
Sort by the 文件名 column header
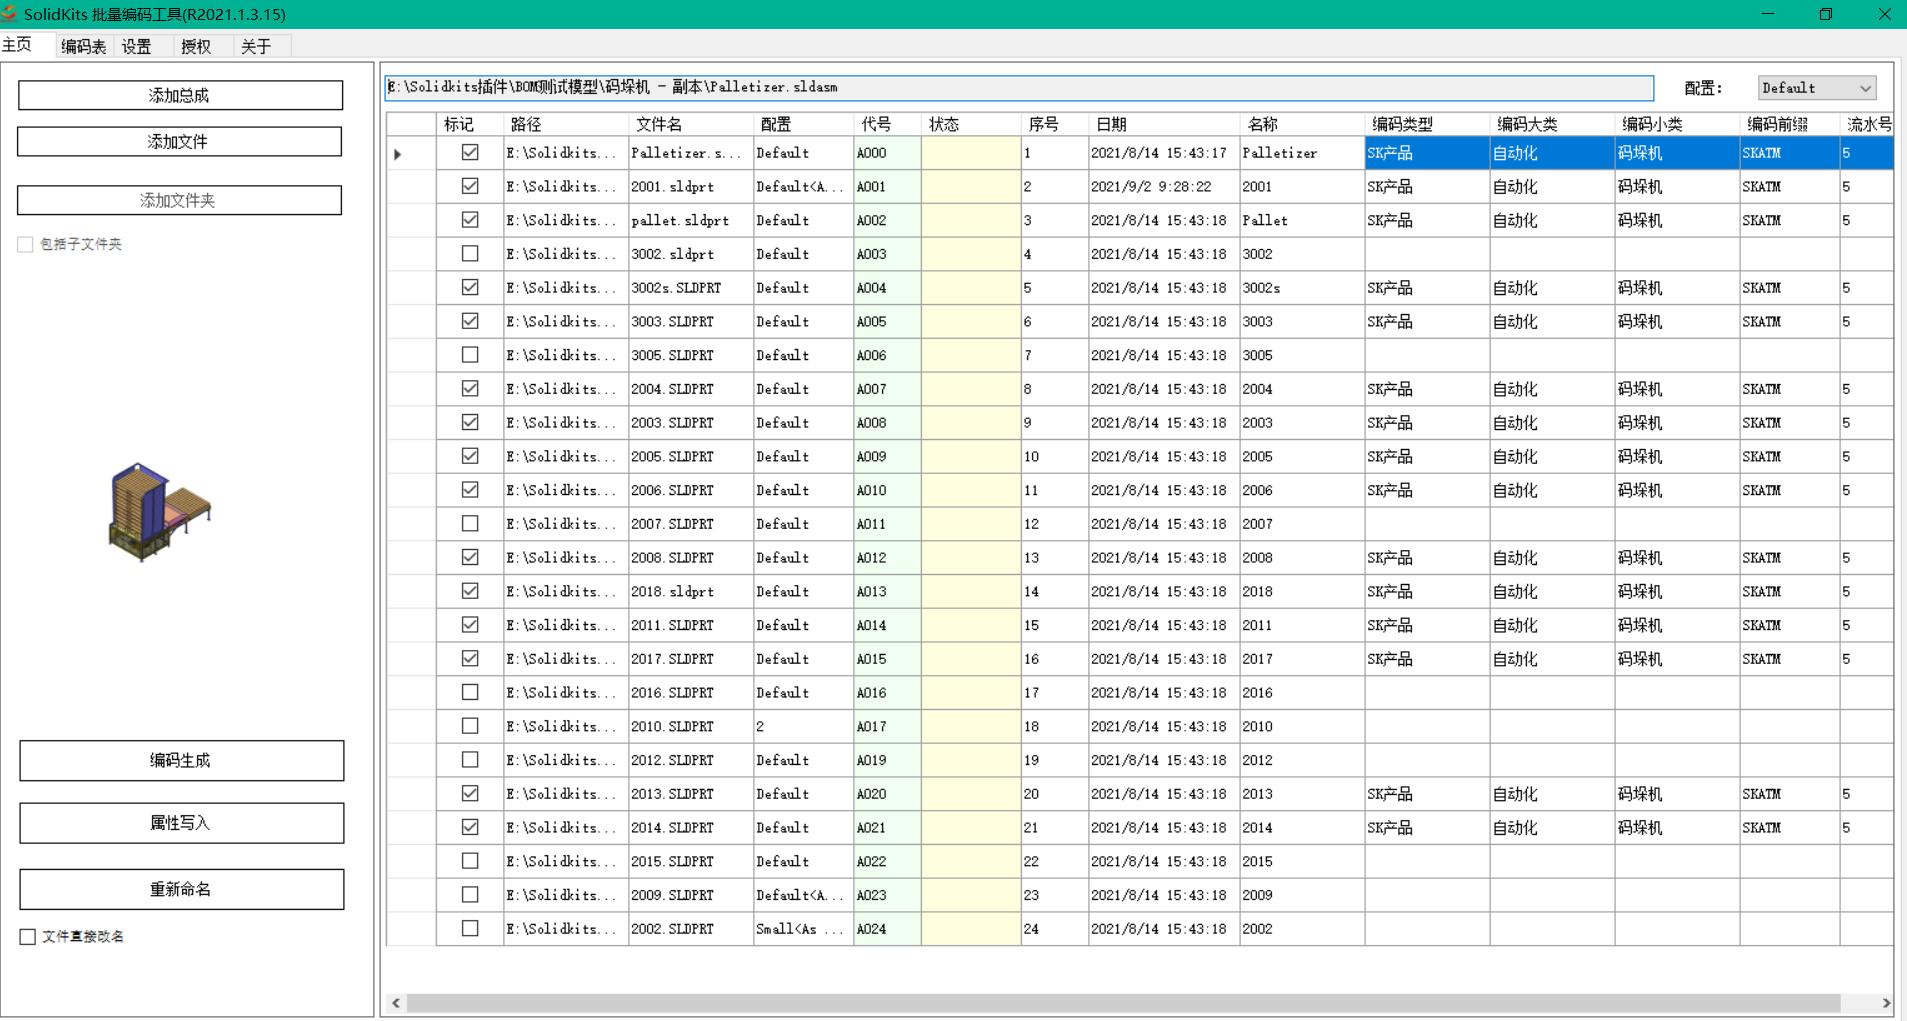click(x=659, y=124)
